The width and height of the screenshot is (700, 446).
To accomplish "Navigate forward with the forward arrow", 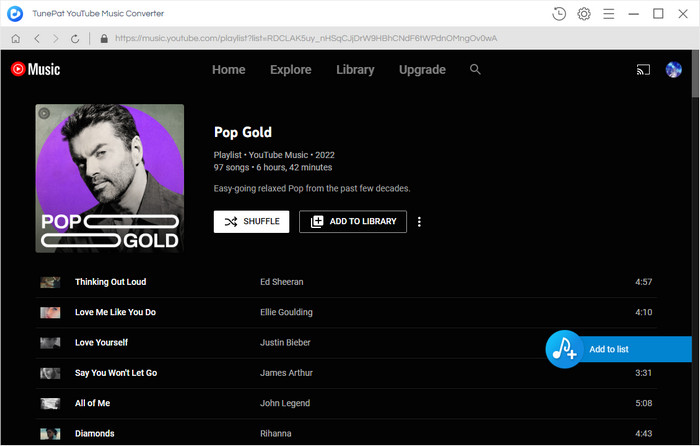I will (56, 39).
